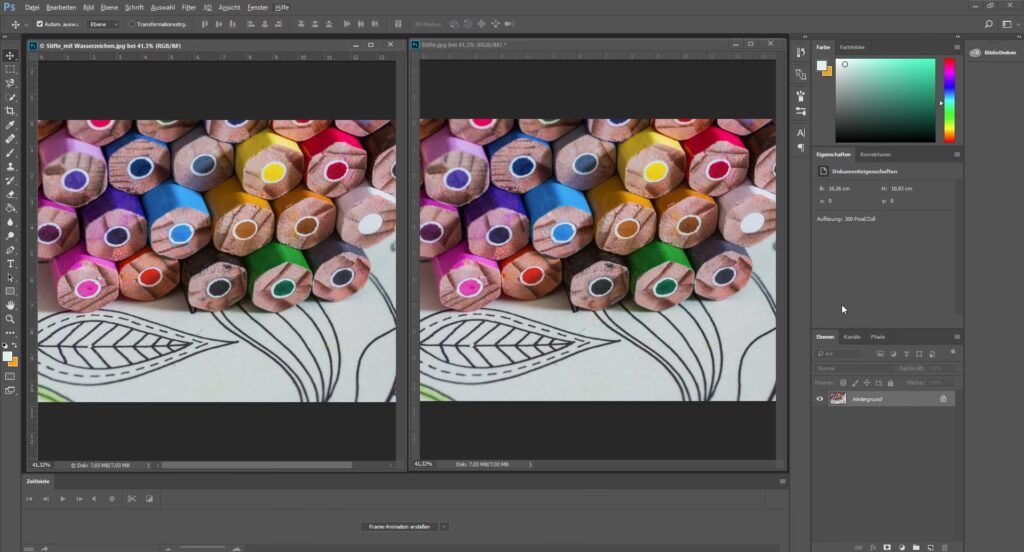Open the Filter menu
Screen dimensions: 1024x552
coord(188,7)
